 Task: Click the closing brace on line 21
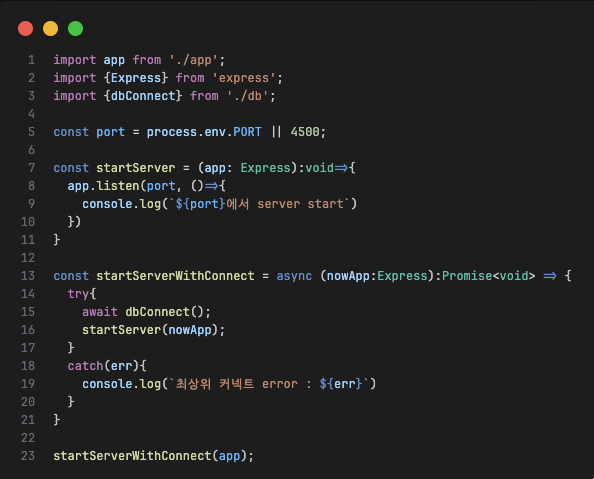[x=56, y=420]
